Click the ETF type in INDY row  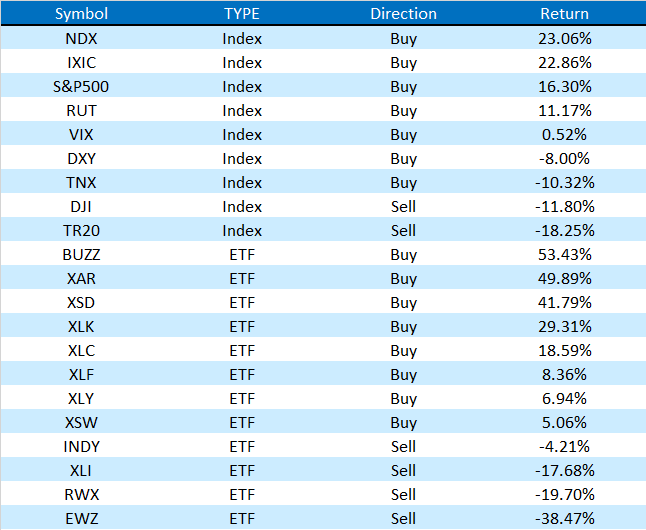coord(242,446)
